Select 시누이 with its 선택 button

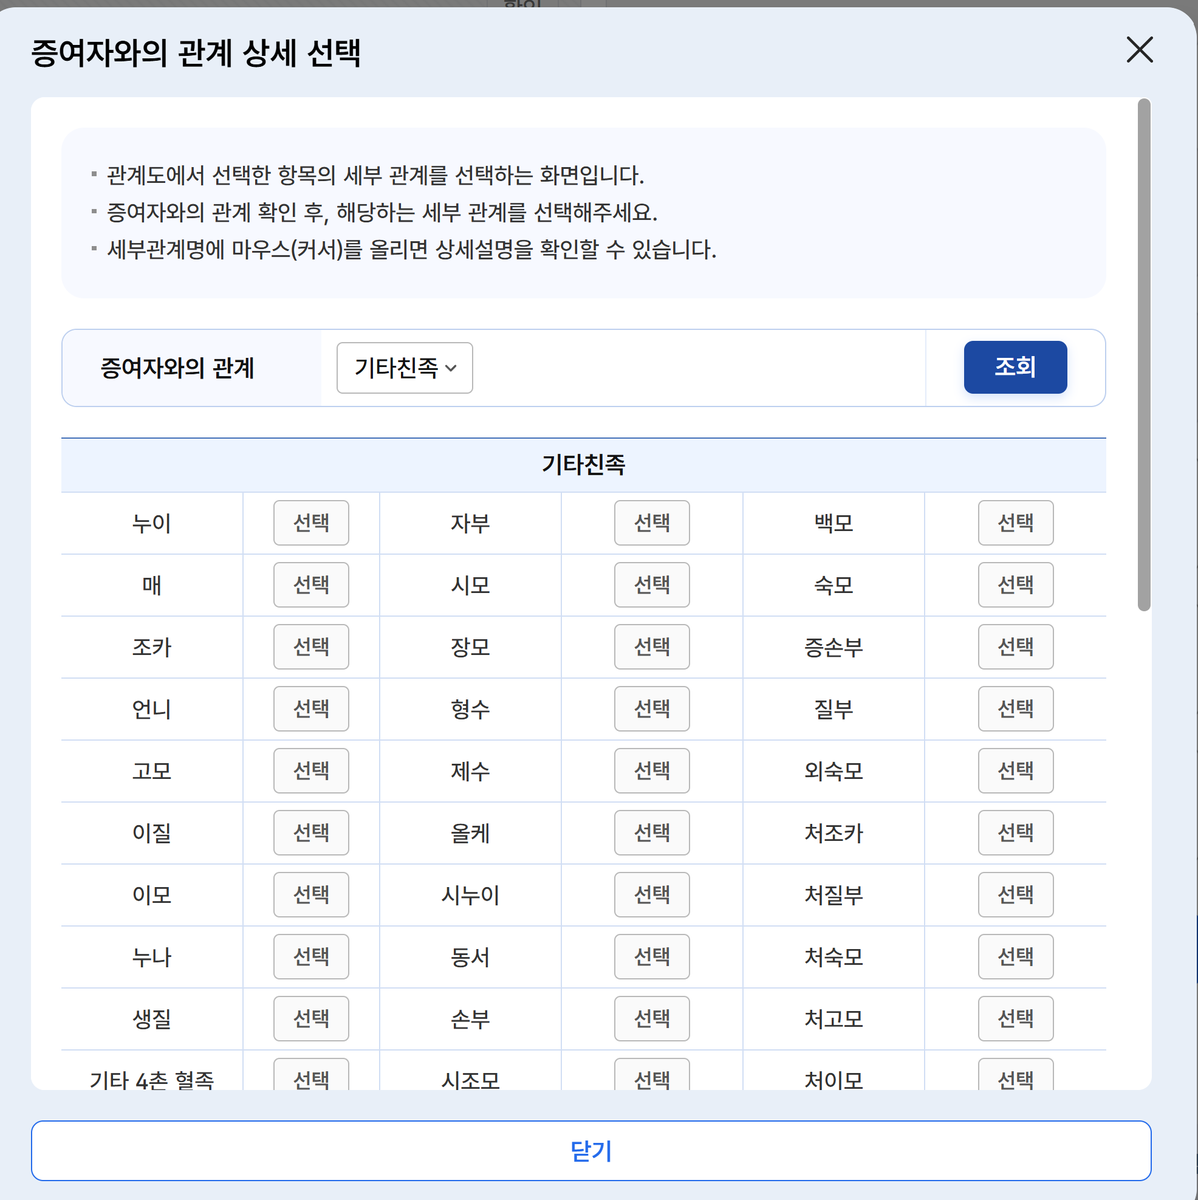pos(652,895)
